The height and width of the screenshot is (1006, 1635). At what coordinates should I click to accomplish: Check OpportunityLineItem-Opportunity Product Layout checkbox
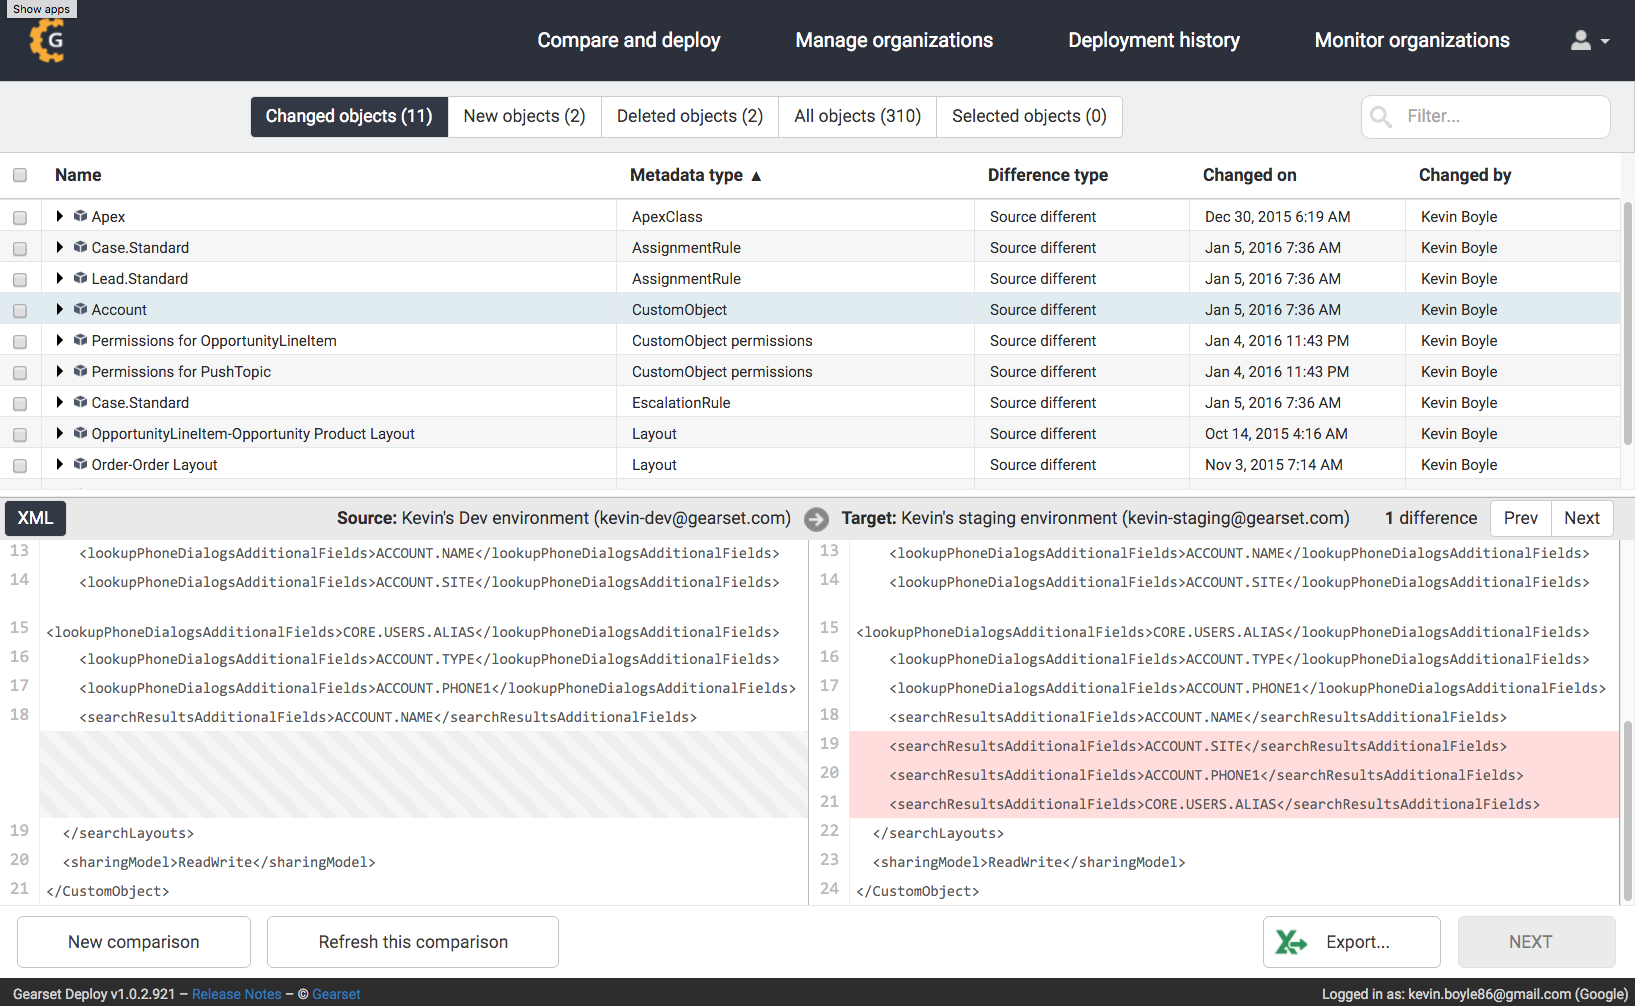(20, 434)
